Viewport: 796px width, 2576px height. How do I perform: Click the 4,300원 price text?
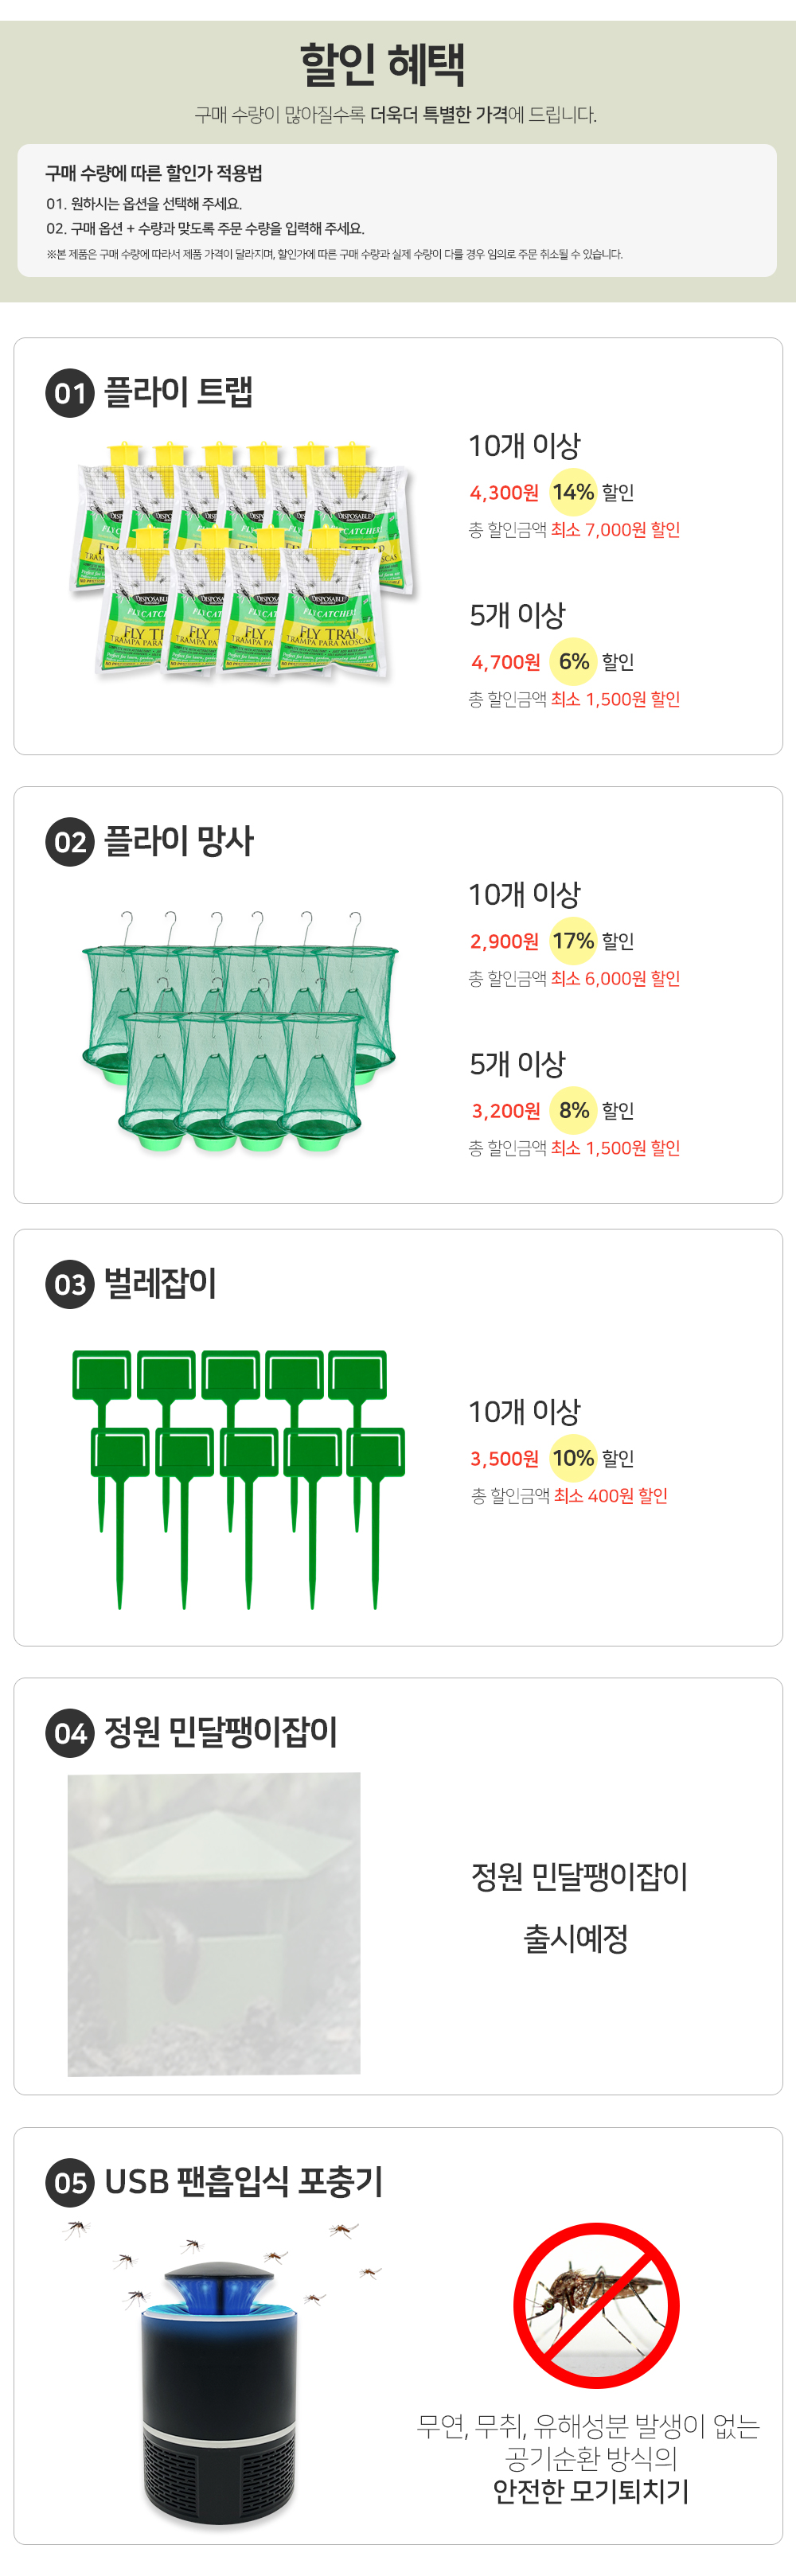tap(504, 493)
